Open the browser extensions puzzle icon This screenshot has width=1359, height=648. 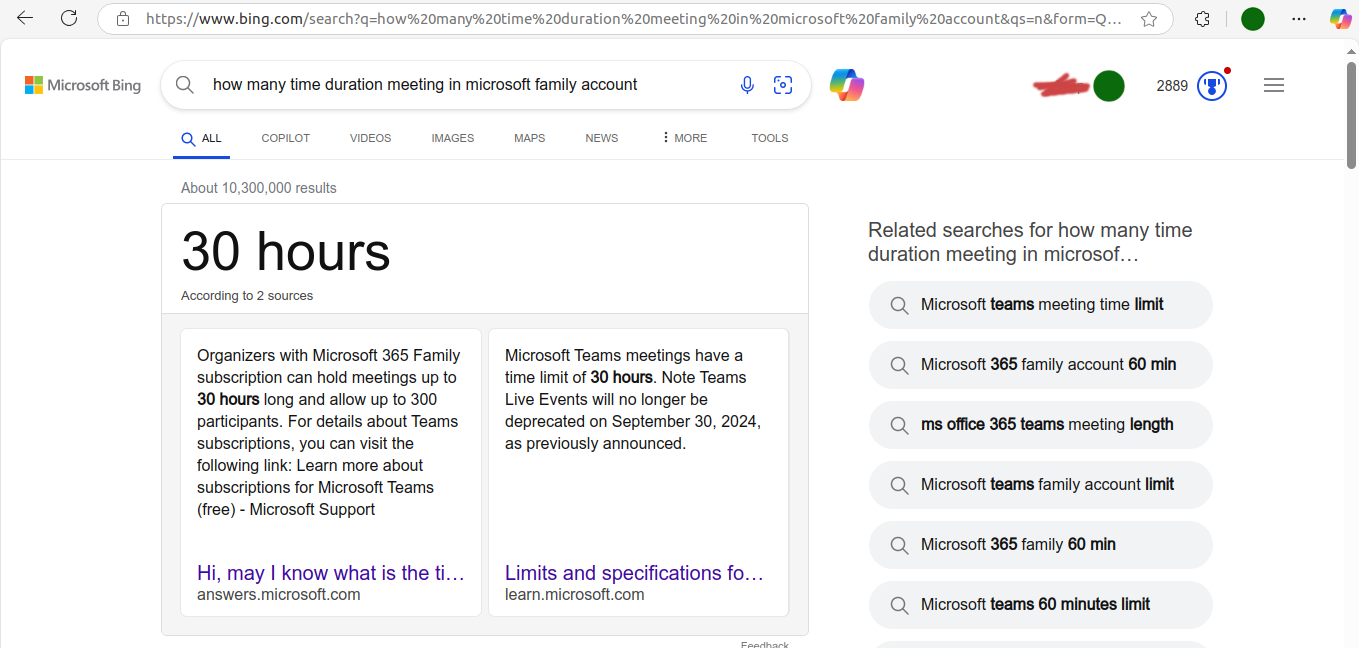(x=1203, y=18)
